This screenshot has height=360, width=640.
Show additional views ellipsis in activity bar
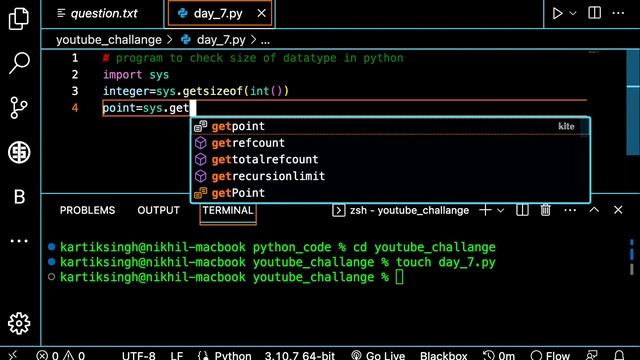click(x=19, y=241)
